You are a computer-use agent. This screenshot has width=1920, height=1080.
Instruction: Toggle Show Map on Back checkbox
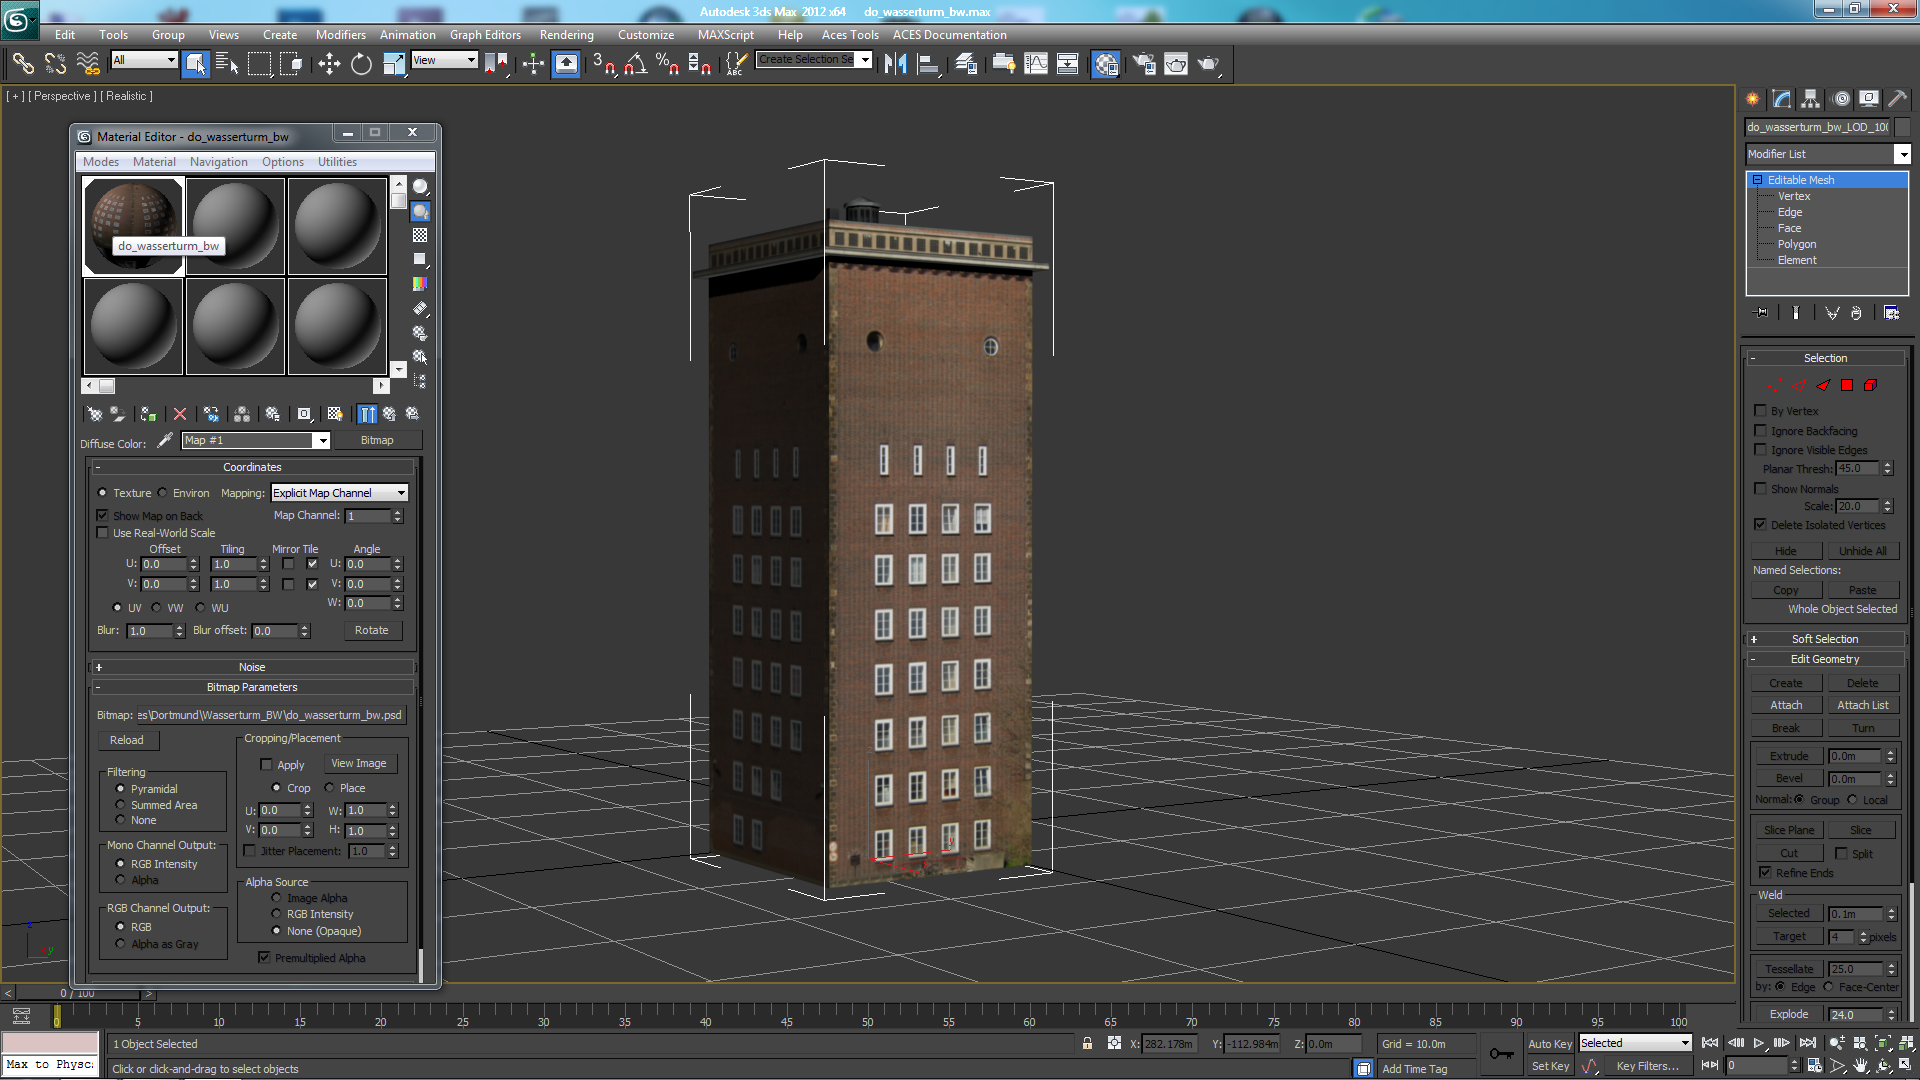click(x=102, y=516)
